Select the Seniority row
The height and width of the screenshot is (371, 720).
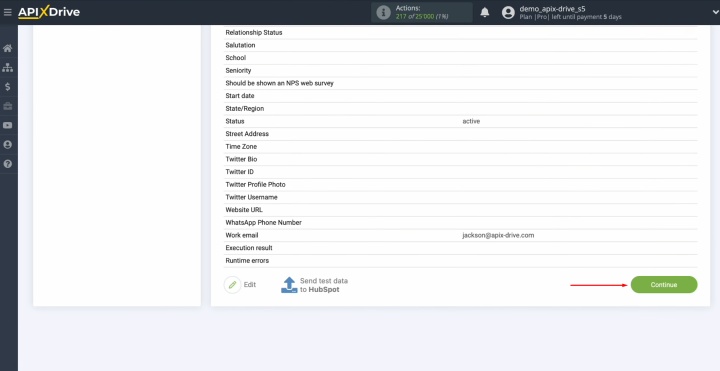(461, 71)
